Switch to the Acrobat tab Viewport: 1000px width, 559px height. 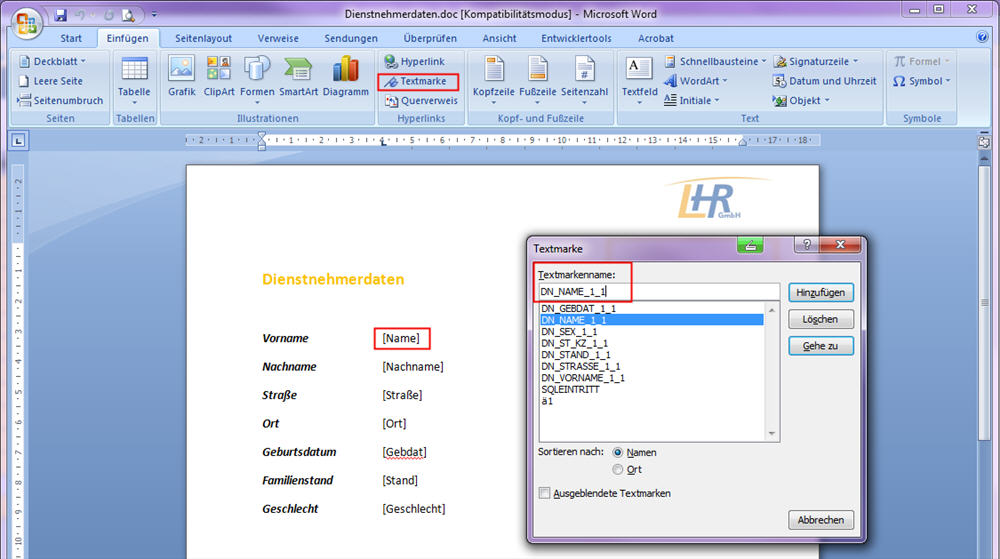(x=656, y=38)
